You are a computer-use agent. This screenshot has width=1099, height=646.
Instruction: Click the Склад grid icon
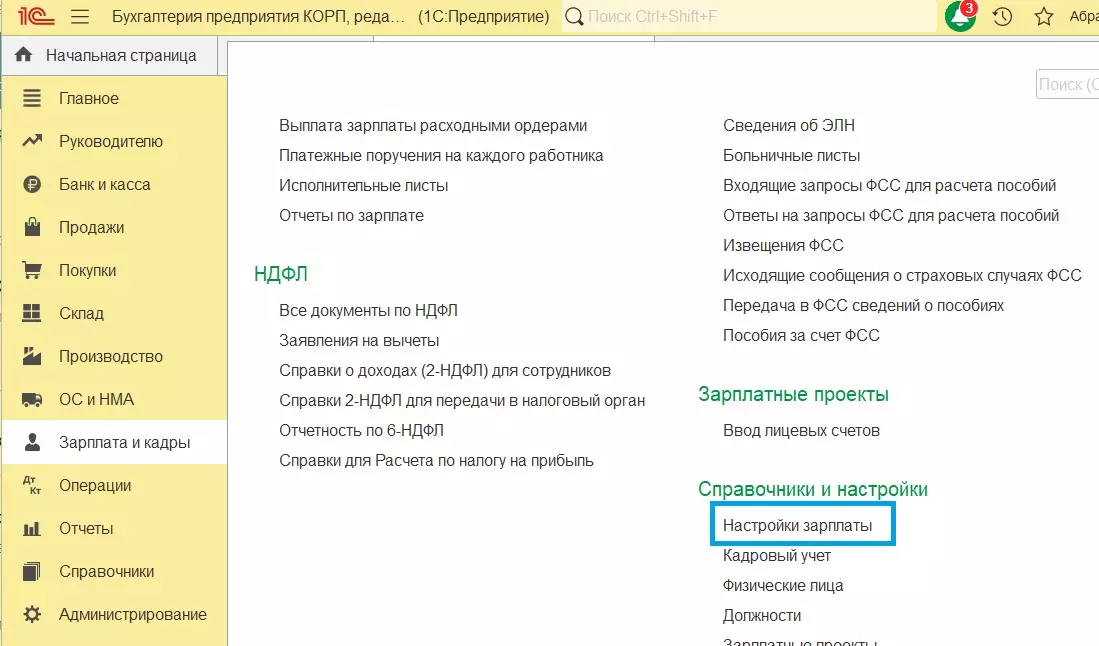(x=32, y=312)
